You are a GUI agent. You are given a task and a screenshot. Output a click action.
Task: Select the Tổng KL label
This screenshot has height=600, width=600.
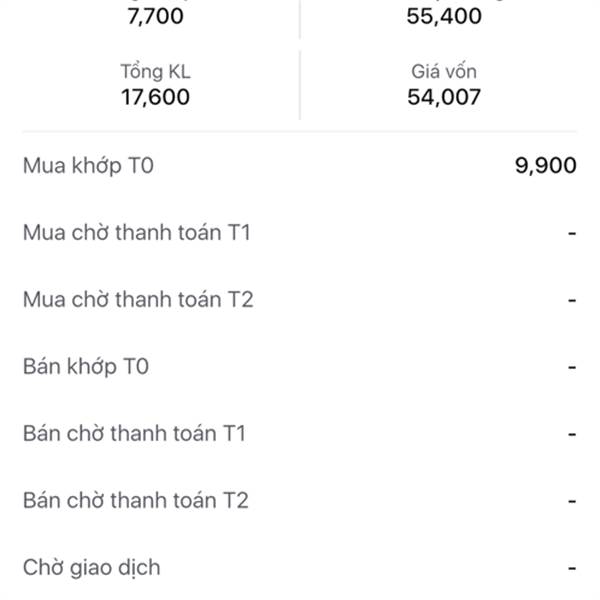click(x=155, y=72)
